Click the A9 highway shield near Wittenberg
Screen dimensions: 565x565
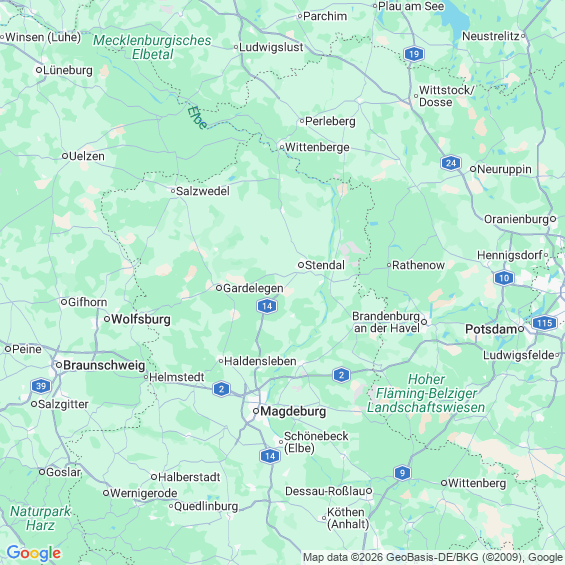coord(402,473)
